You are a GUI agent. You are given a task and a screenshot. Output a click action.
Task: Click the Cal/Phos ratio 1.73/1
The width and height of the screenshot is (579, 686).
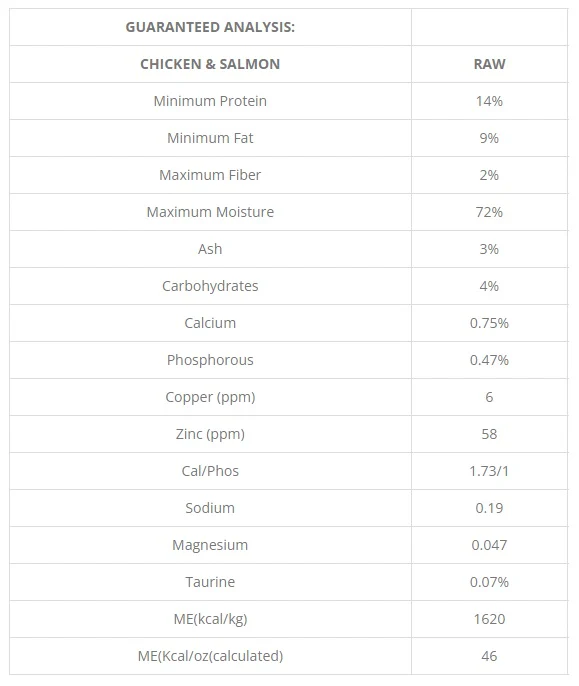pyautogui.click(x=489, y=471)
